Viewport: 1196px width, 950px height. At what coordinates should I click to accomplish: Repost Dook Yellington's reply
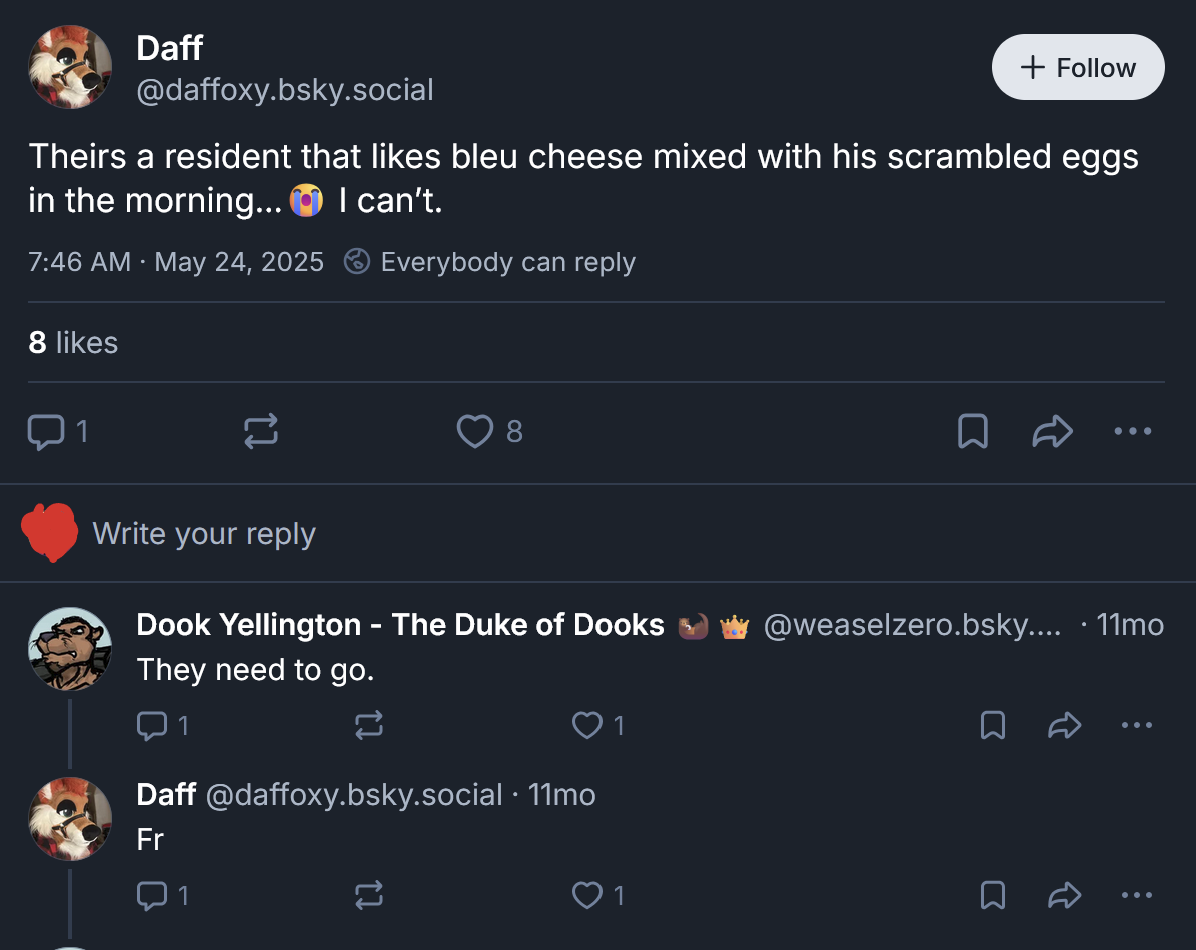369,725
